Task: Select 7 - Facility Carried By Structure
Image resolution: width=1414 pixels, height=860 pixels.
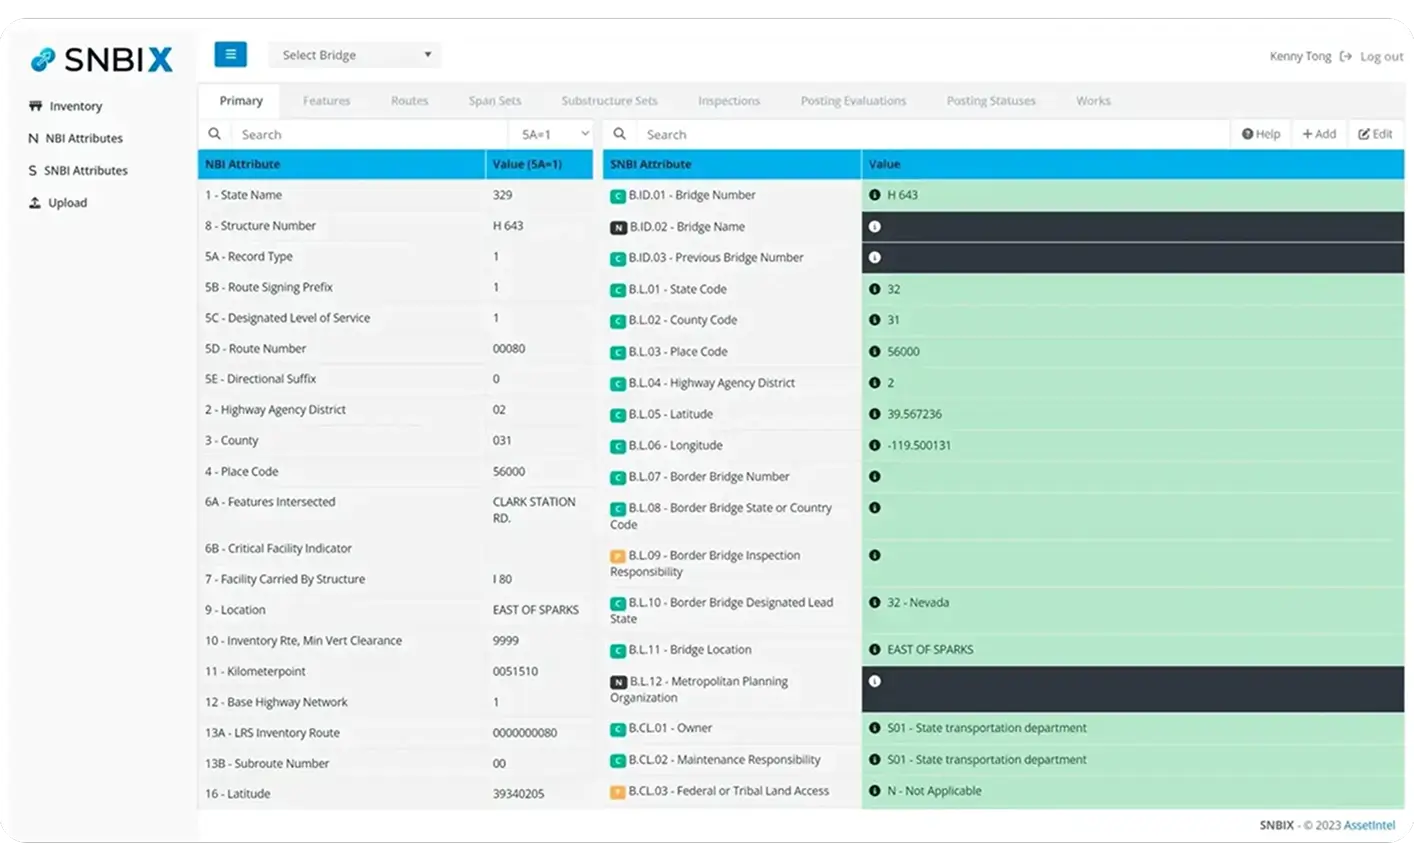Action: (x=395, y=579)
